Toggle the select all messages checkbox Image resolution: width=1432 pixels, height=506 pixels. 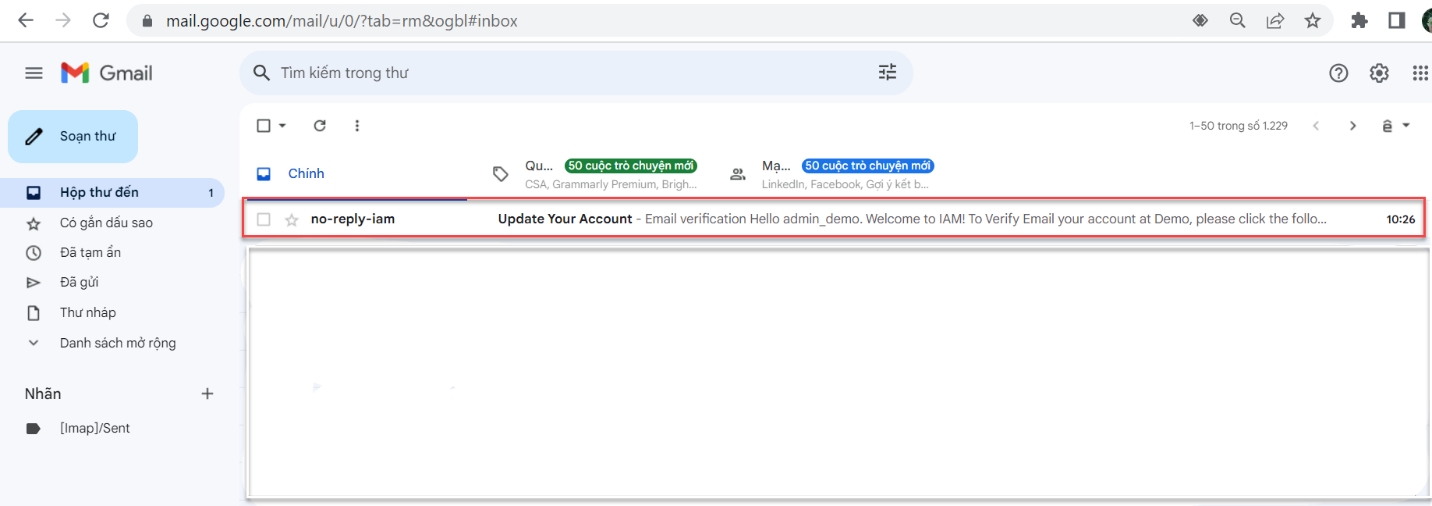coord(264,126)
